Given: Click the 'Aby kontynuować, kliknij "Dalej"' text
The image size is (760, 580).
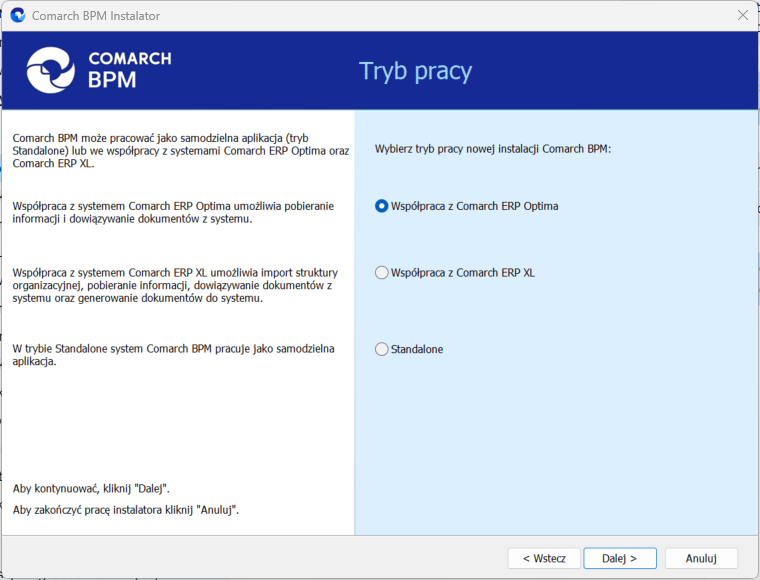Looking at the screenshot, I should (x=91, y=488).
